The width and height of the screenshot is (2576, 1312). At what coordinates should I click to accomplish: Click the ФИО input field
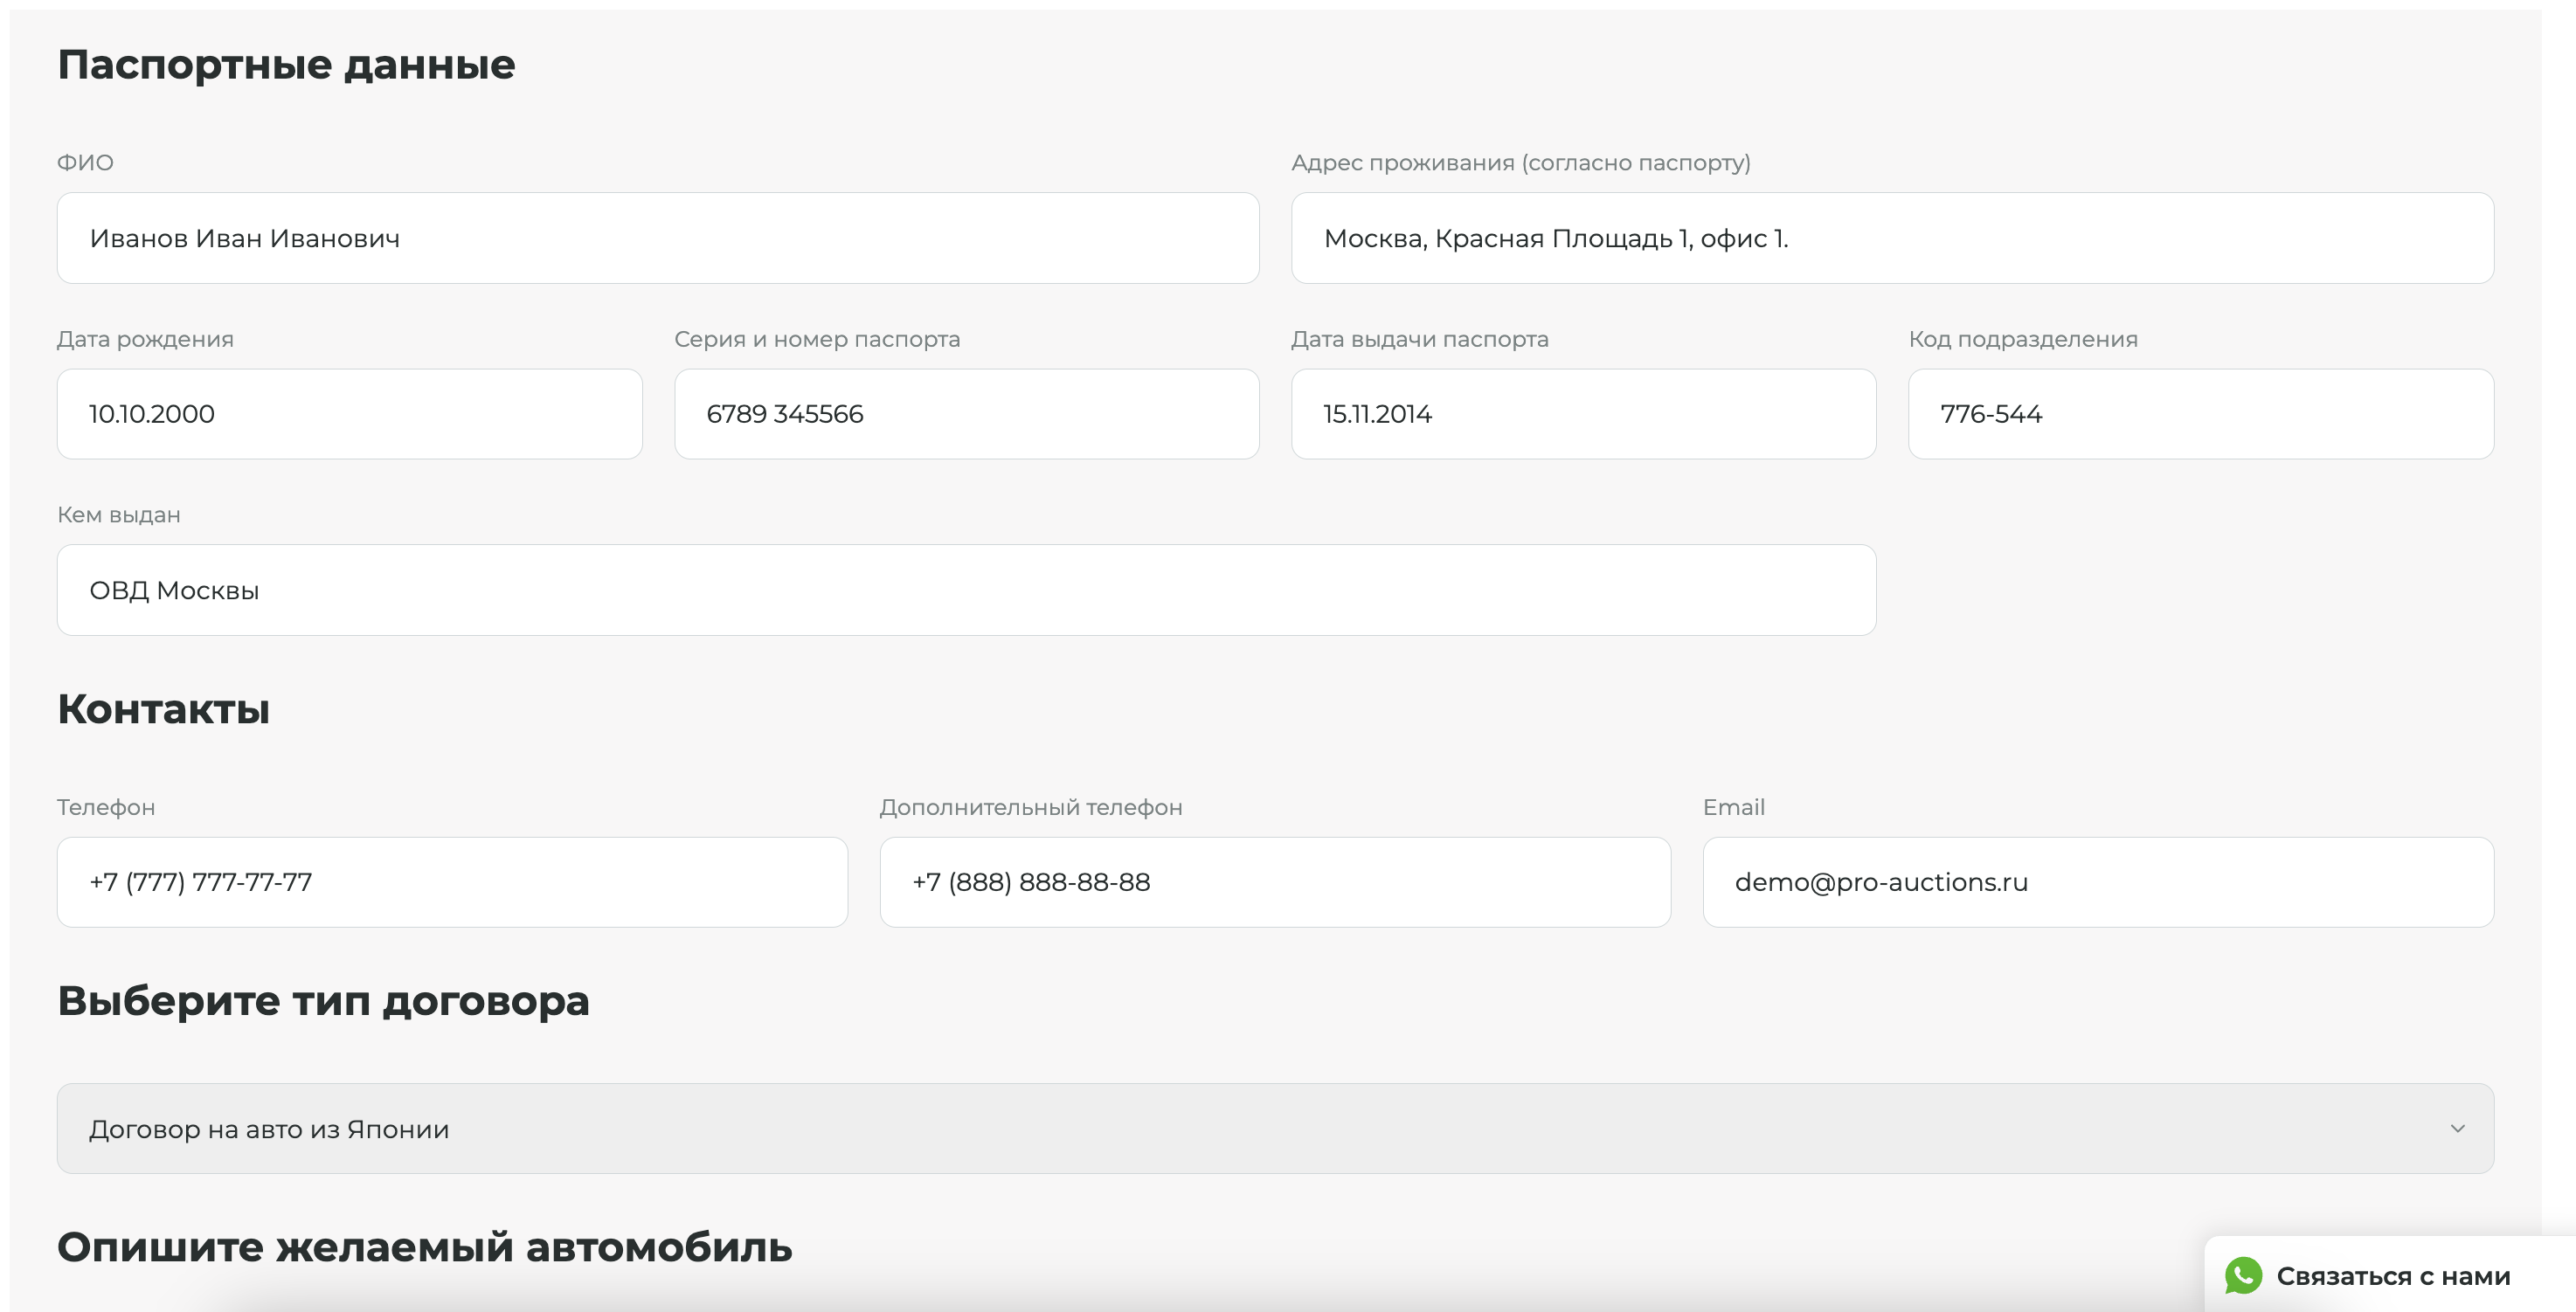coord(658,238)
